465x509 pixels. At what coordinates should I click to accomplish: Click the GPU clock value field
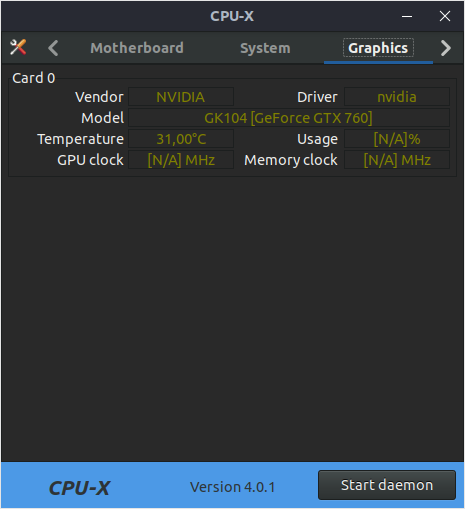tap(181, 160)
